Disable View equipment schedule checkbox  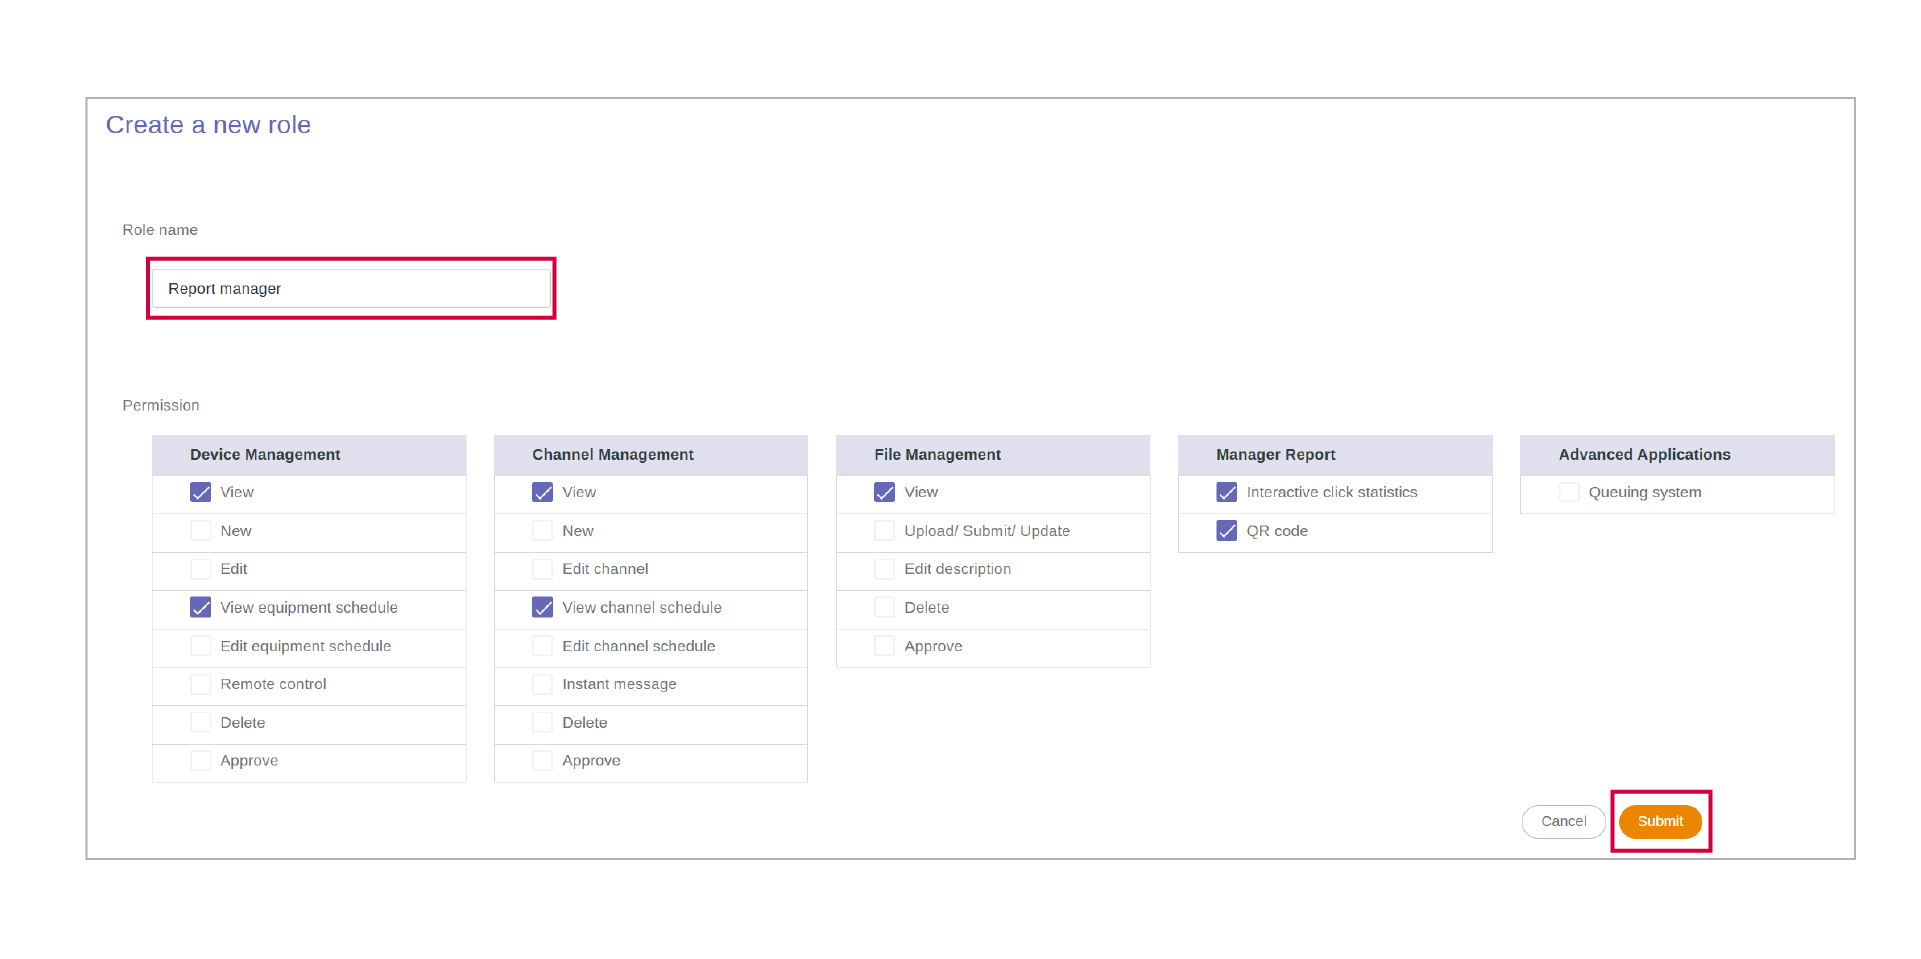(x=200, y=607)
